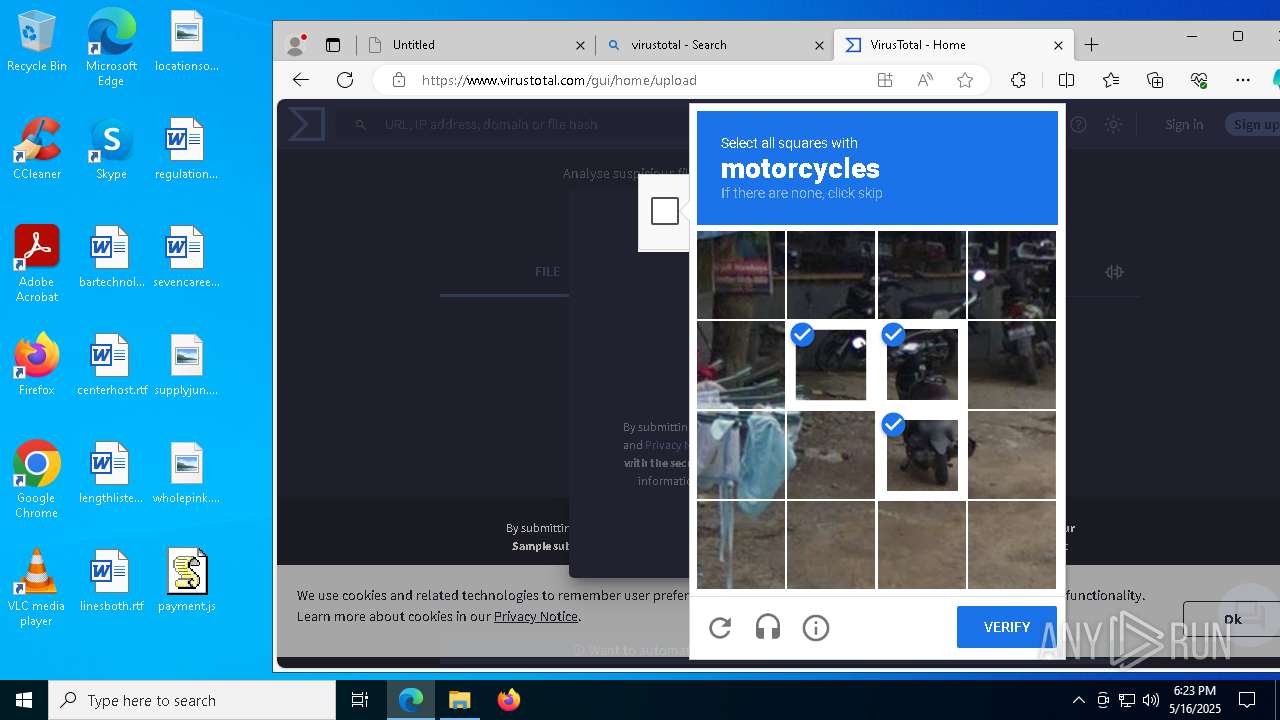
Task: Click the Browser essentials heart icon
Action: pos(1199,80)
